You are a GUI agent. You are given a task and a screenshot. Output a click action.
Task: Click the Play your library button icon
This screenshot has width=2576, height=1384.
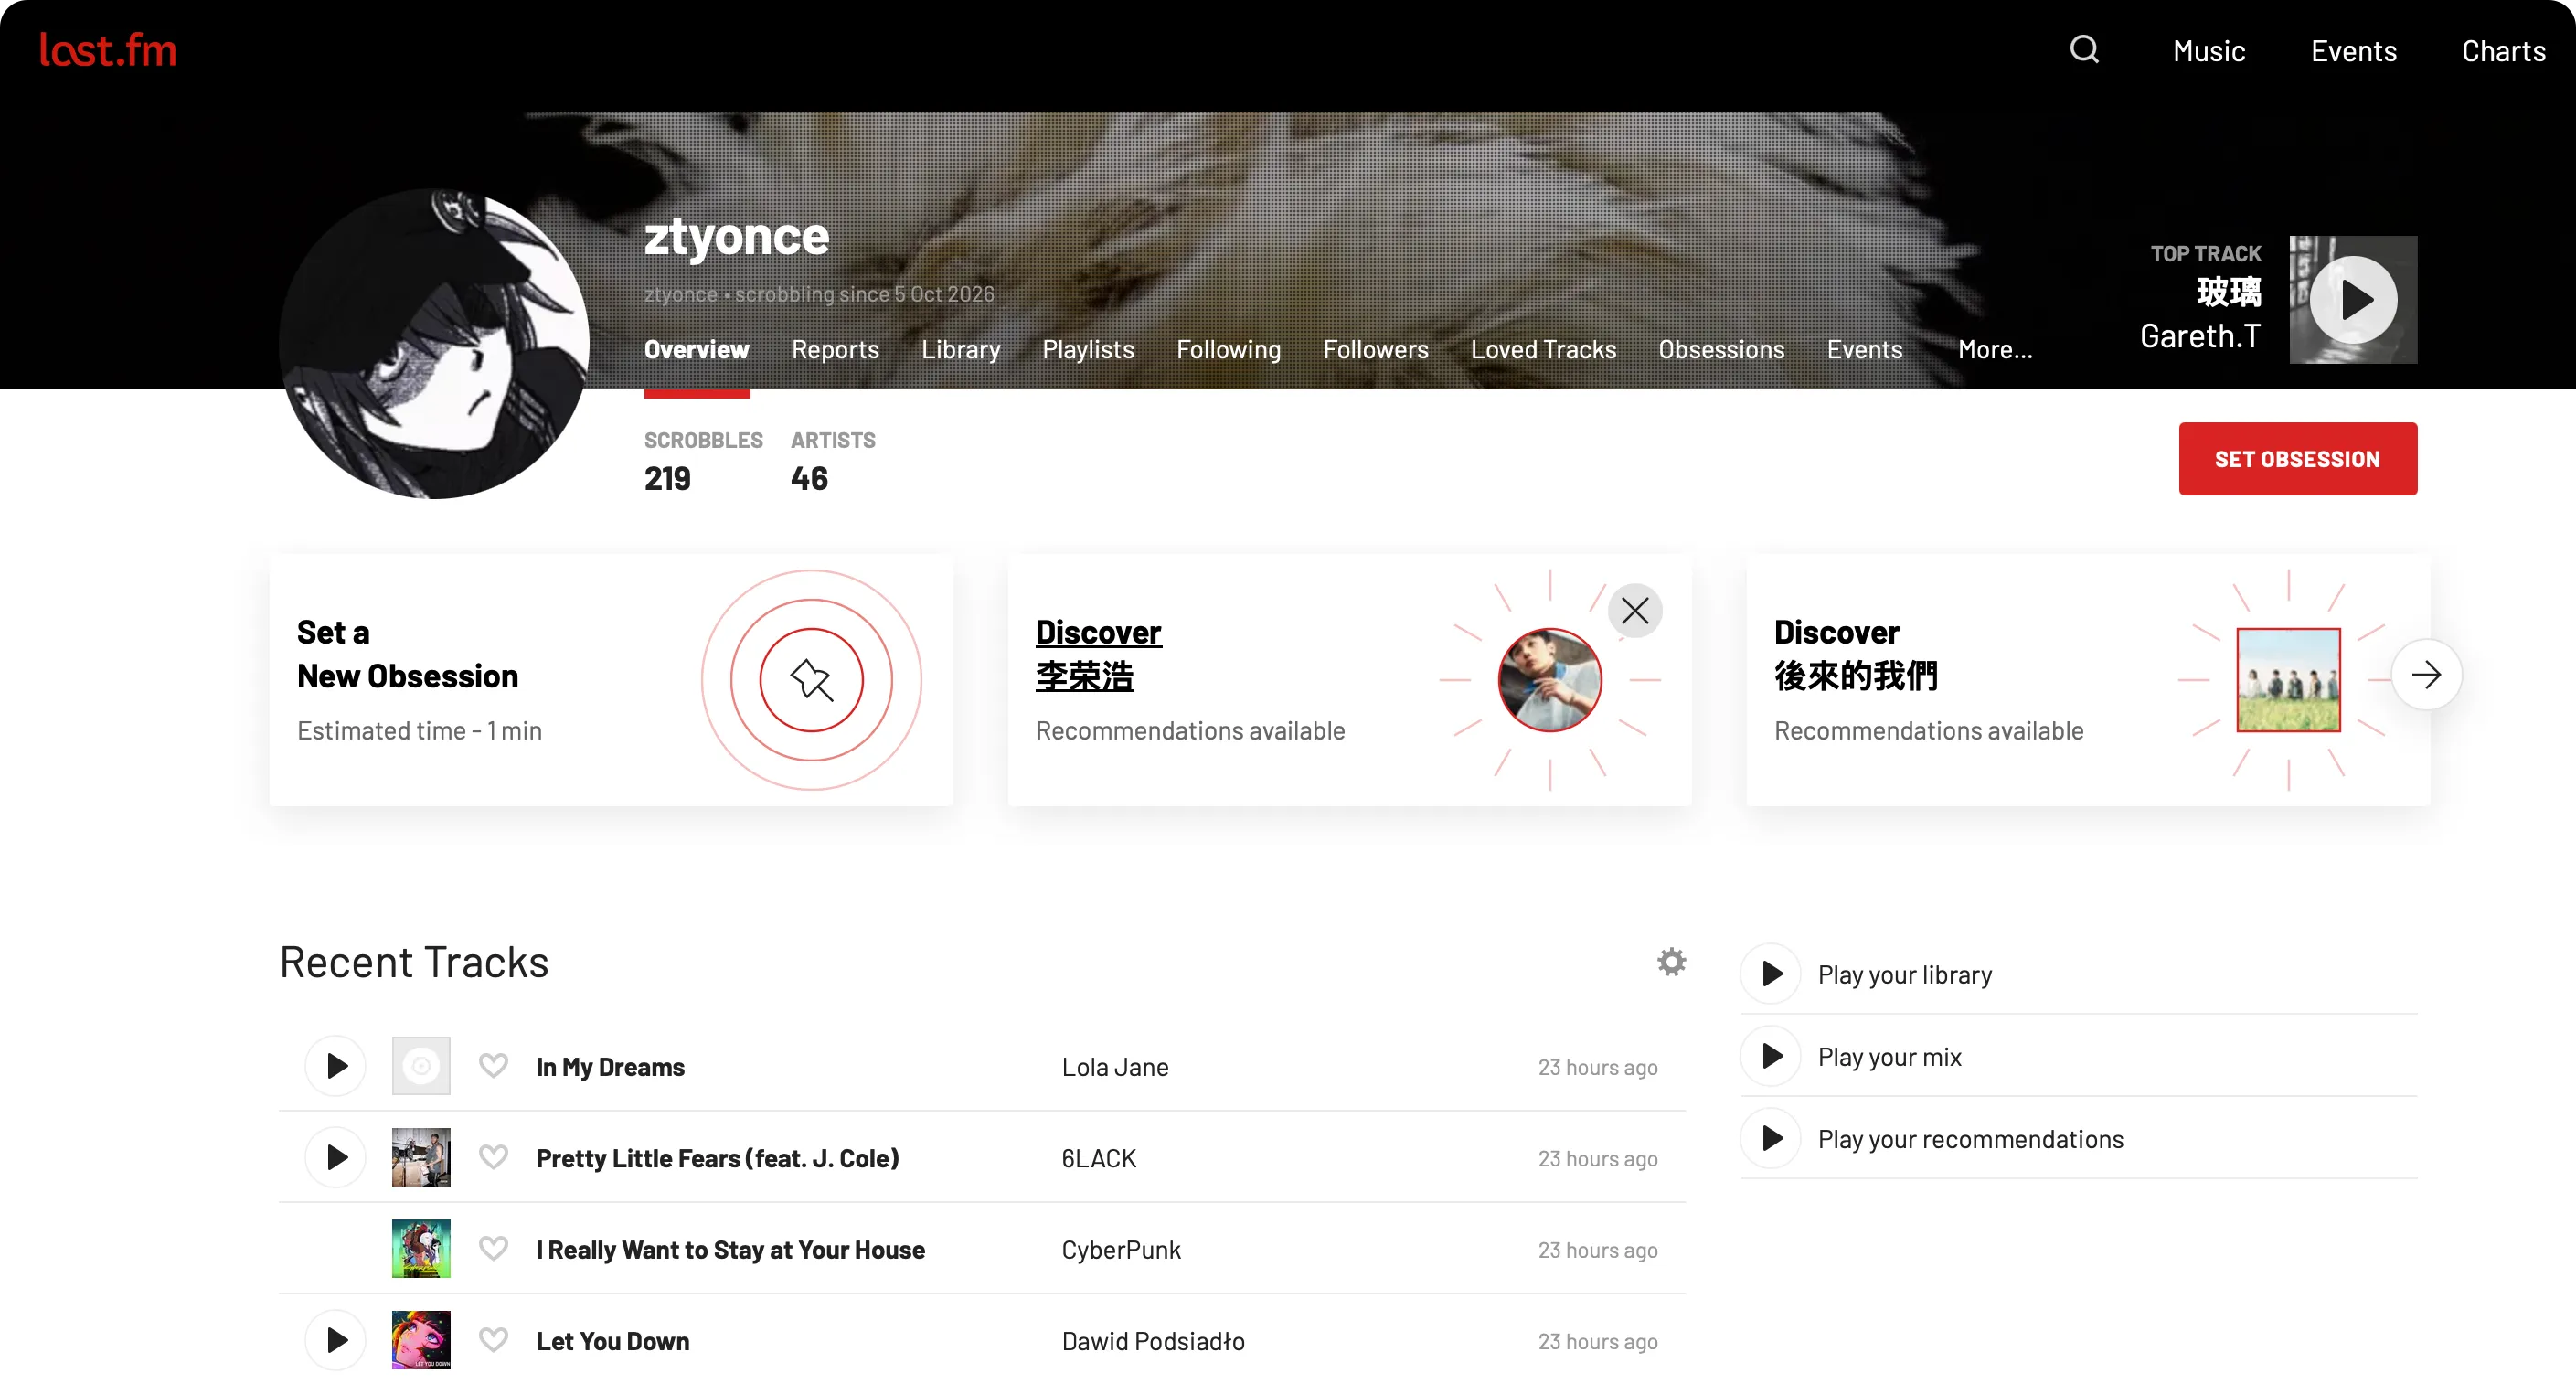1771,974
